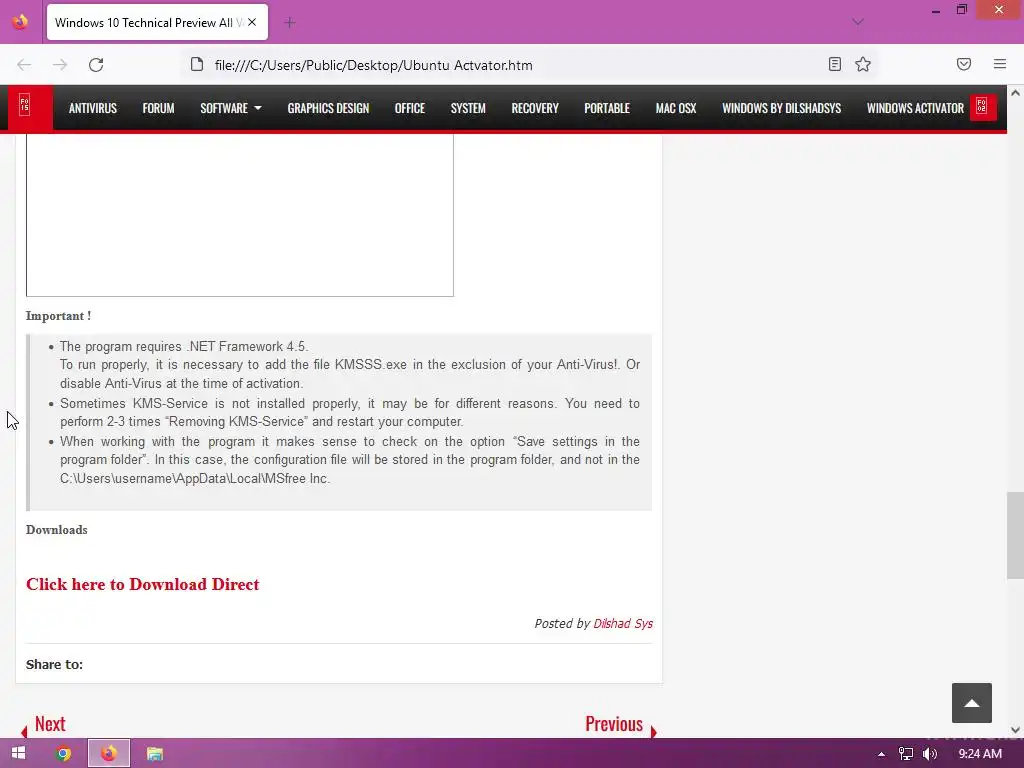Click scrollbar up arrow
This screenshot has width=1024, height=768.
pos(1015,93)
